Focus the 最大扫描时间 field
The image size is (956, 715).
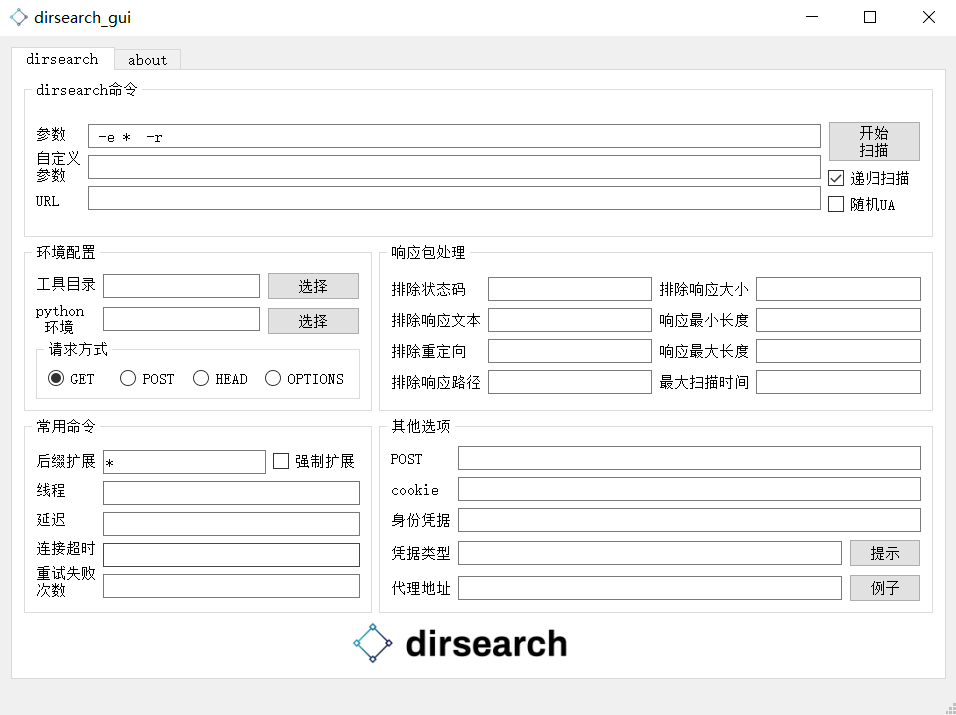pos(838,382)
